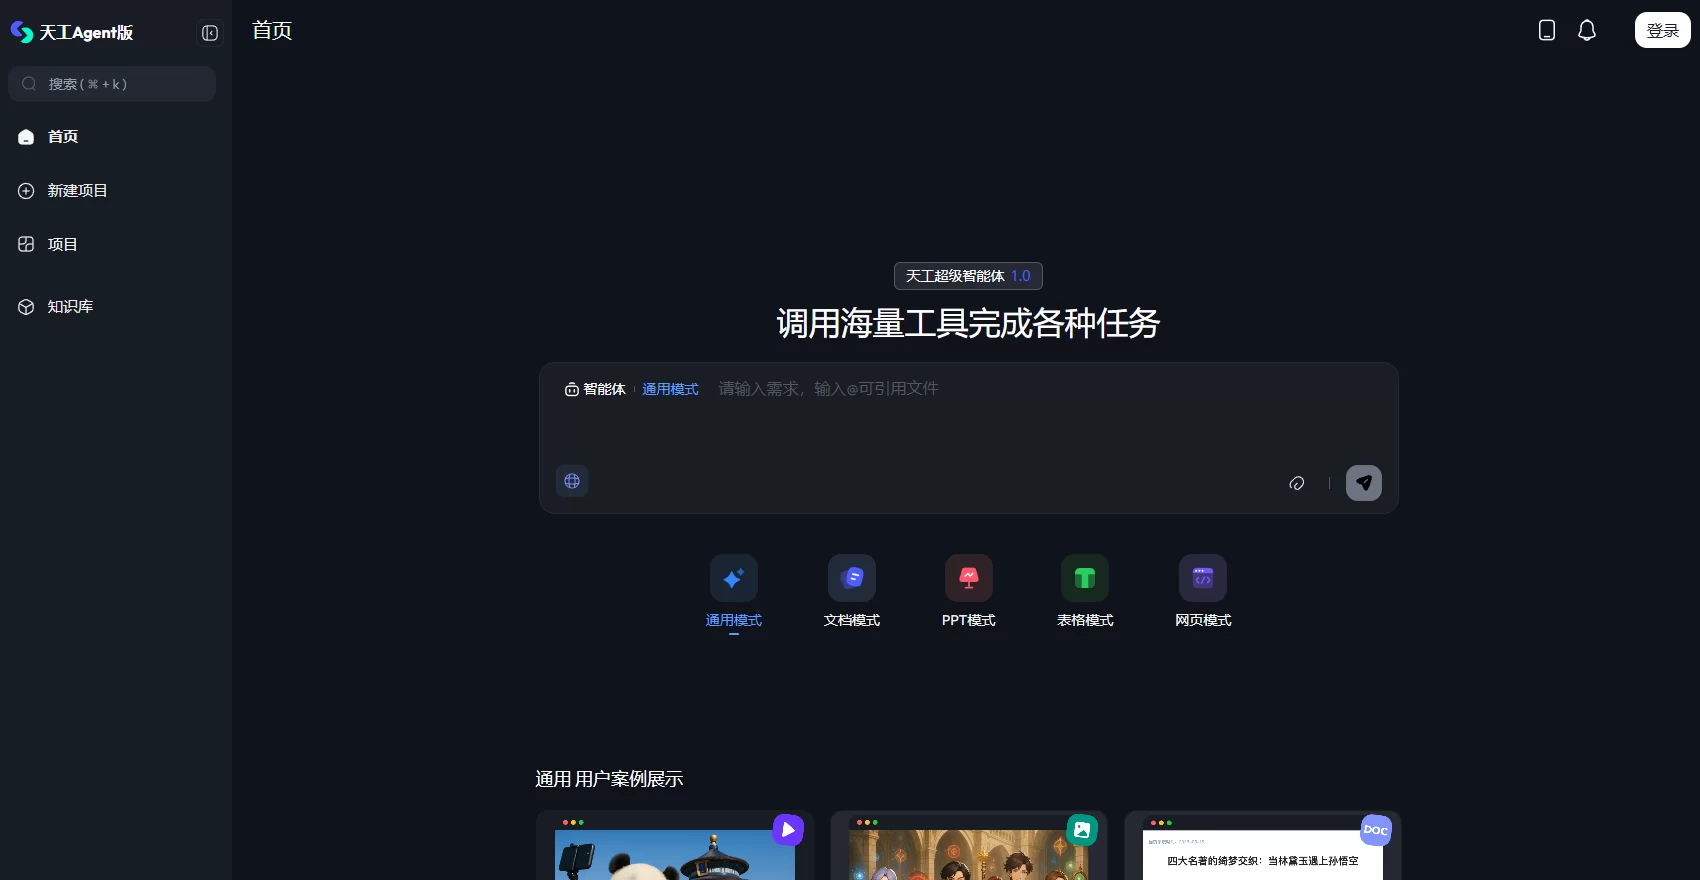Open 项目 projects in sidebar
This screenshot has width=1700, height=880.
62,245
